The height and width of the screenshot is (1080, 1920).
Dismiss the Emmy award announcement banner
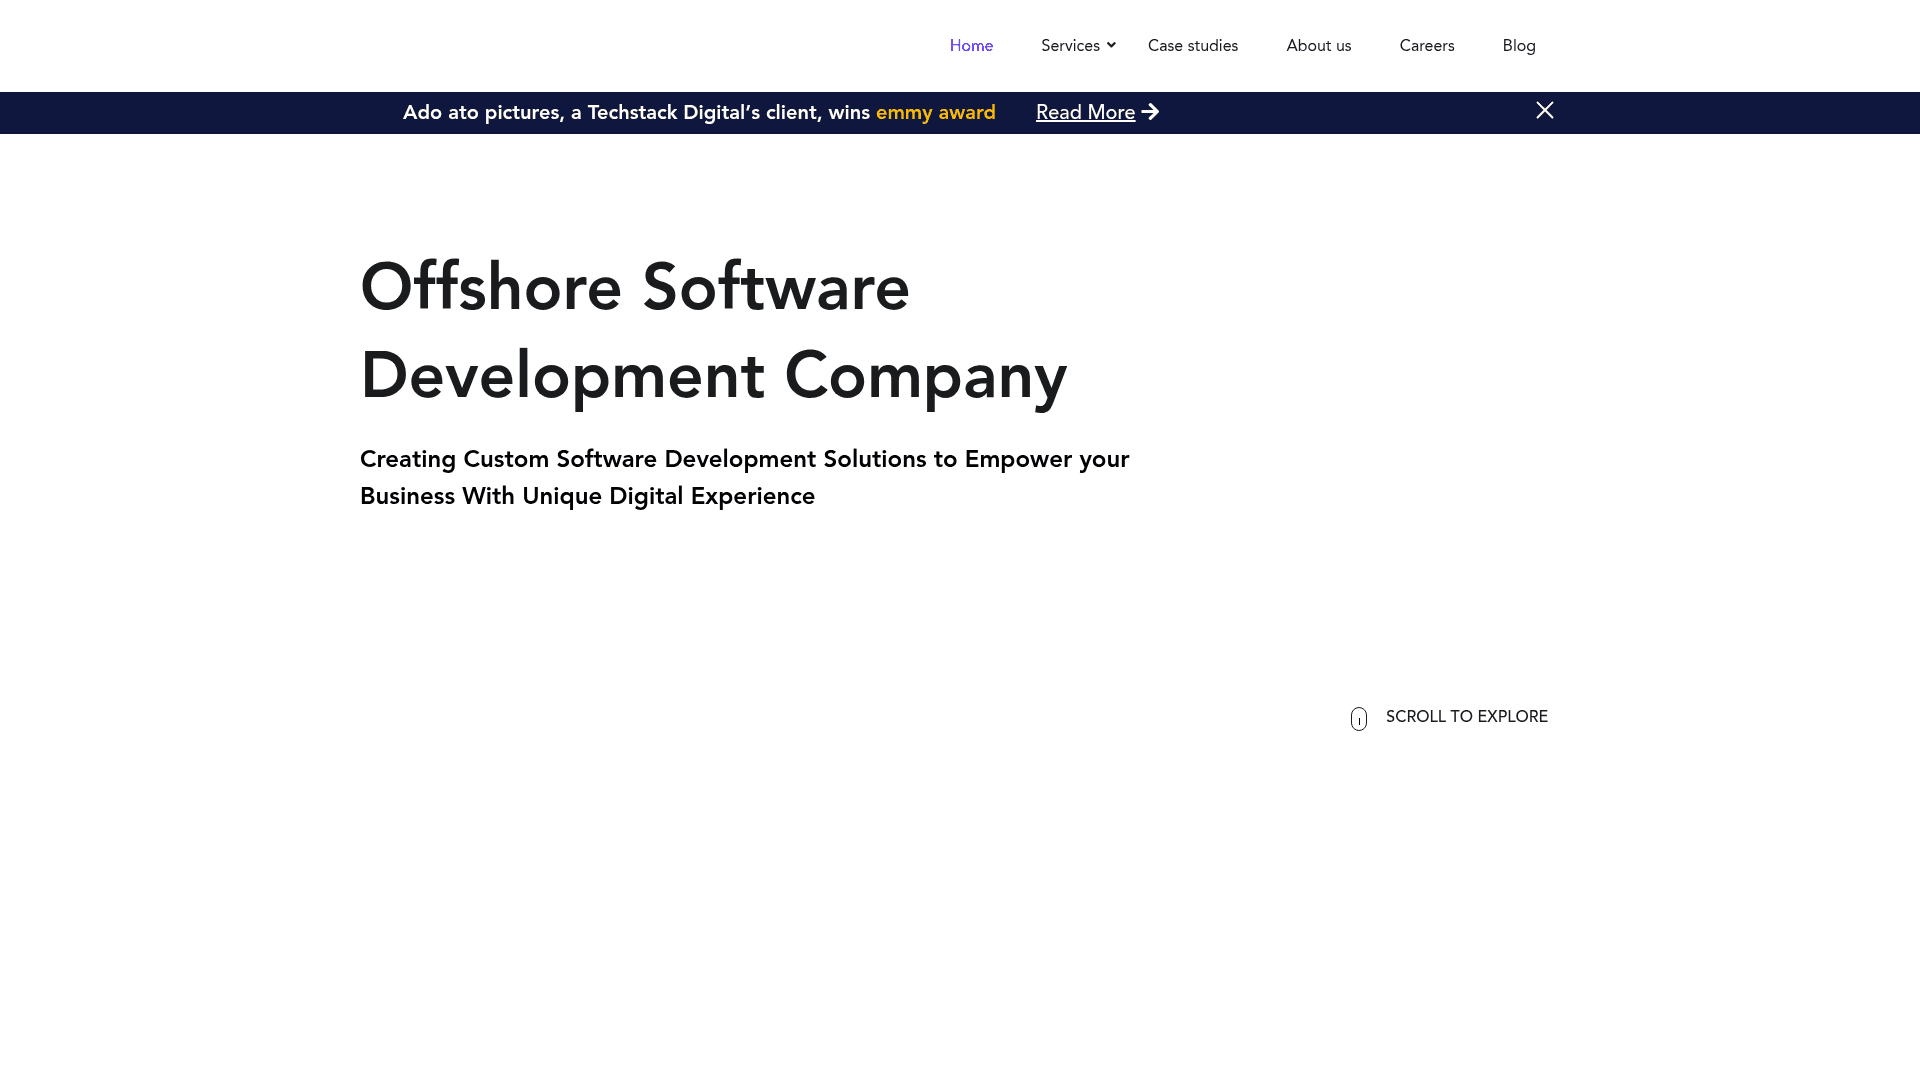coord(1545,111)
